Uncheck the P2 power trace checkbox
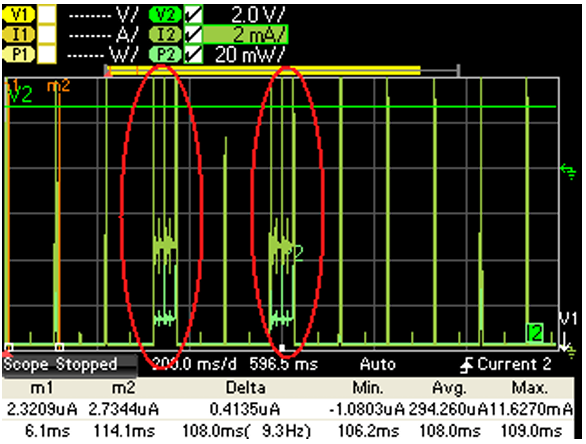Viewport: 586px width, 444px height. (194, 54)
